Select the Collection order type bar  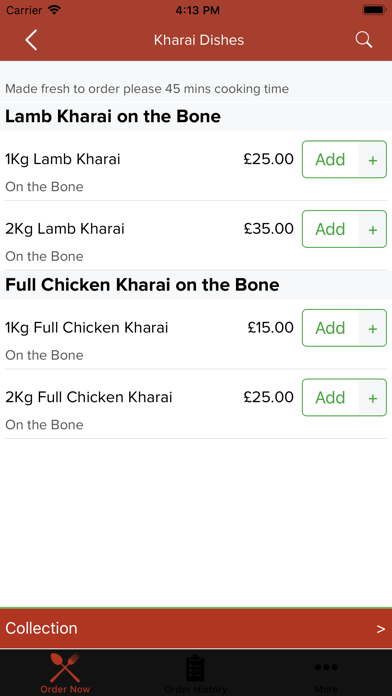(x=196, y=629)
